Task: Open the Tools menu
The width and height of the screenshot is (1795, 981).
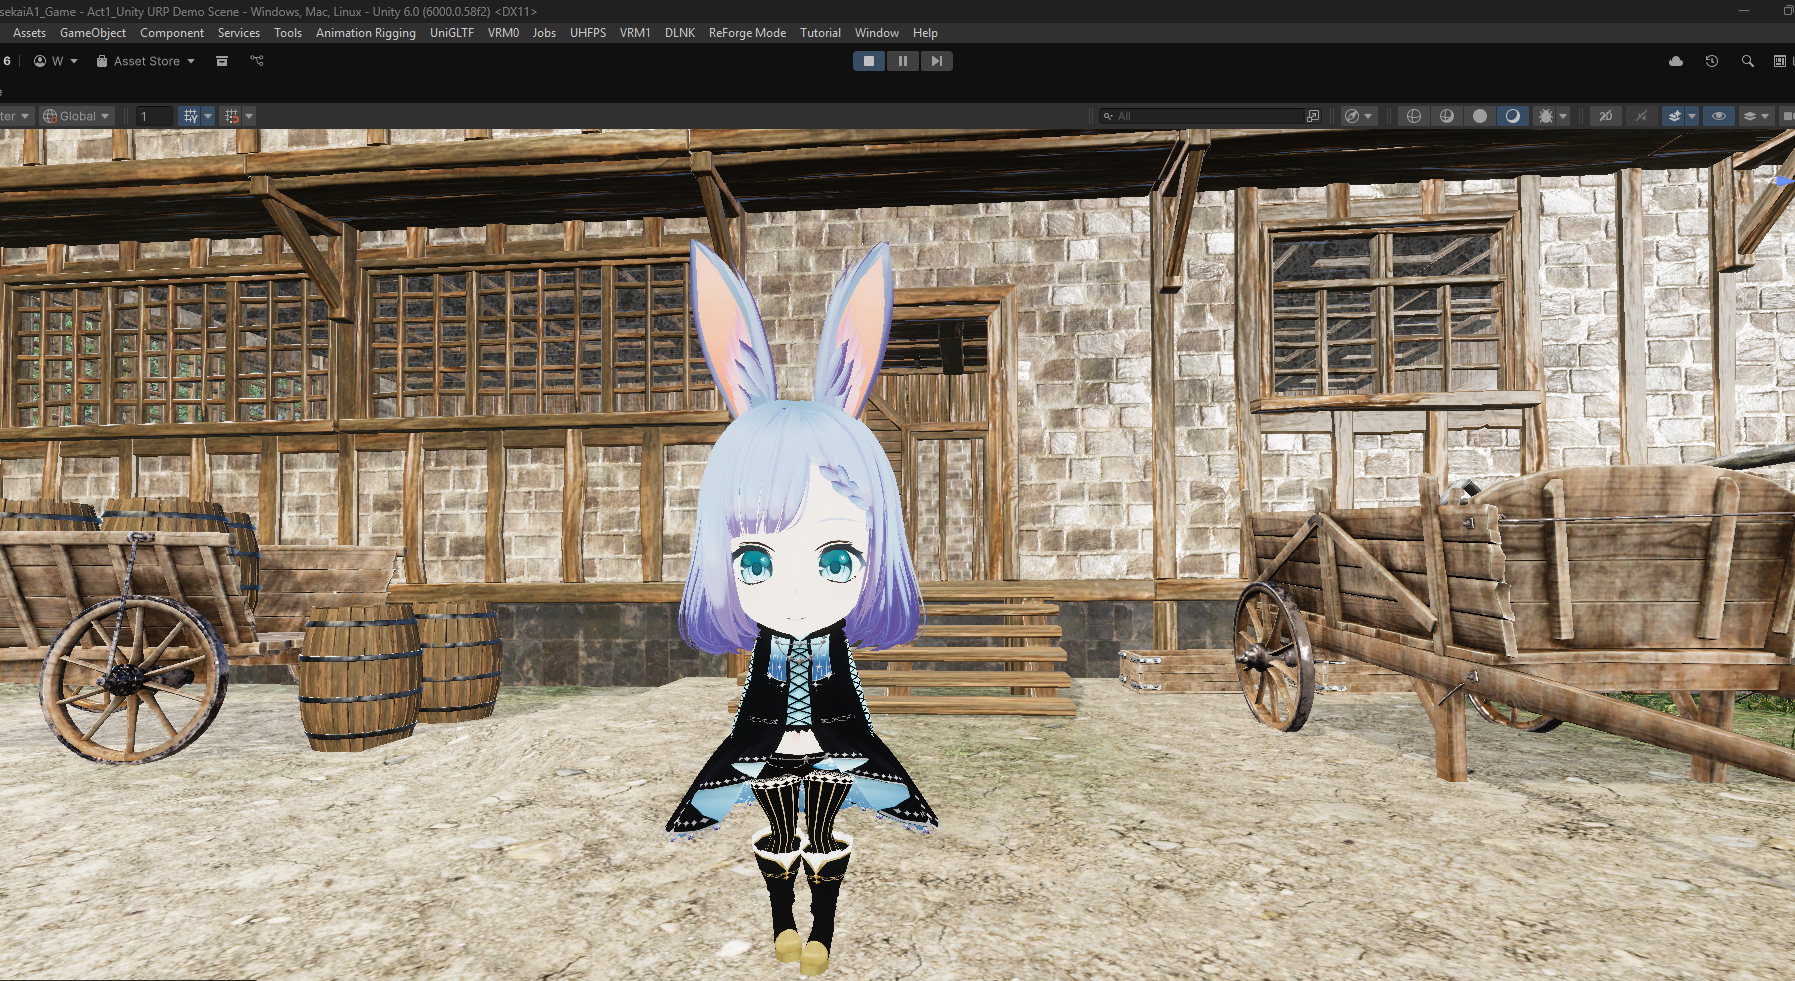Action: [288, 33]
